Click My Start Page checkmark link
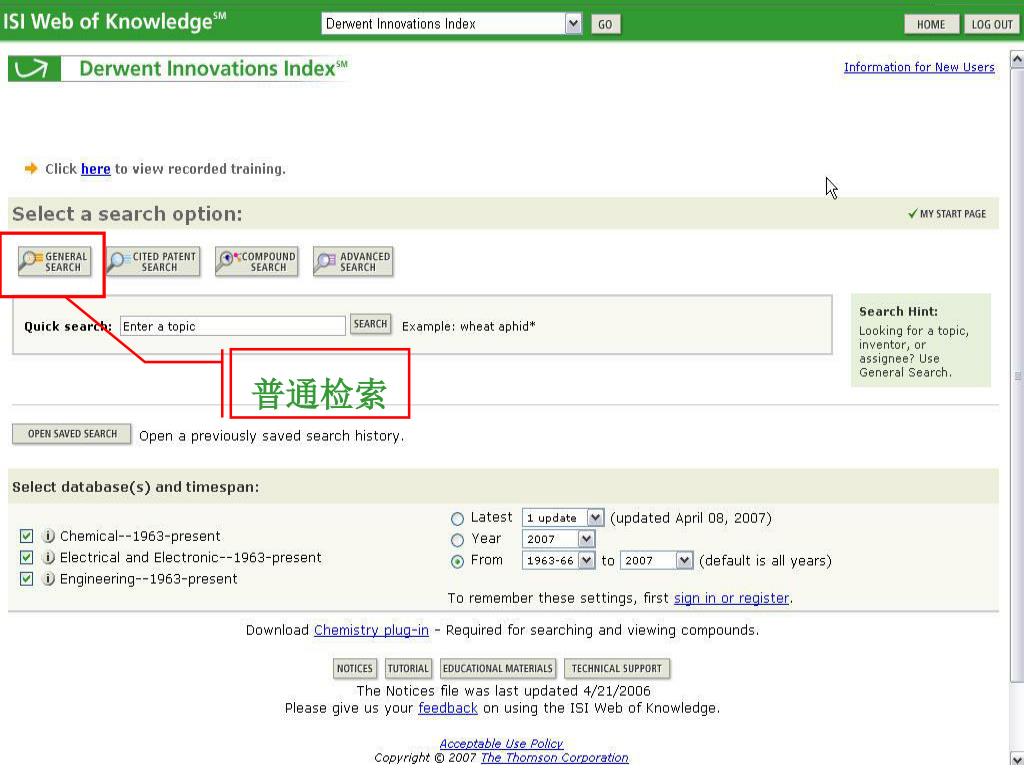This screenshot has width=1024, height=768. 947,214
